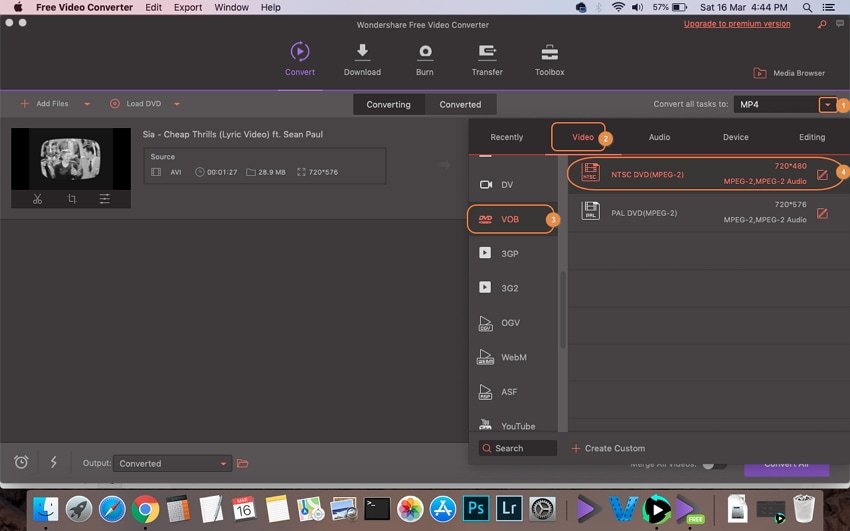850x531 pixels.
Task: Open the Export menu
Action: [x=188, y=7]
